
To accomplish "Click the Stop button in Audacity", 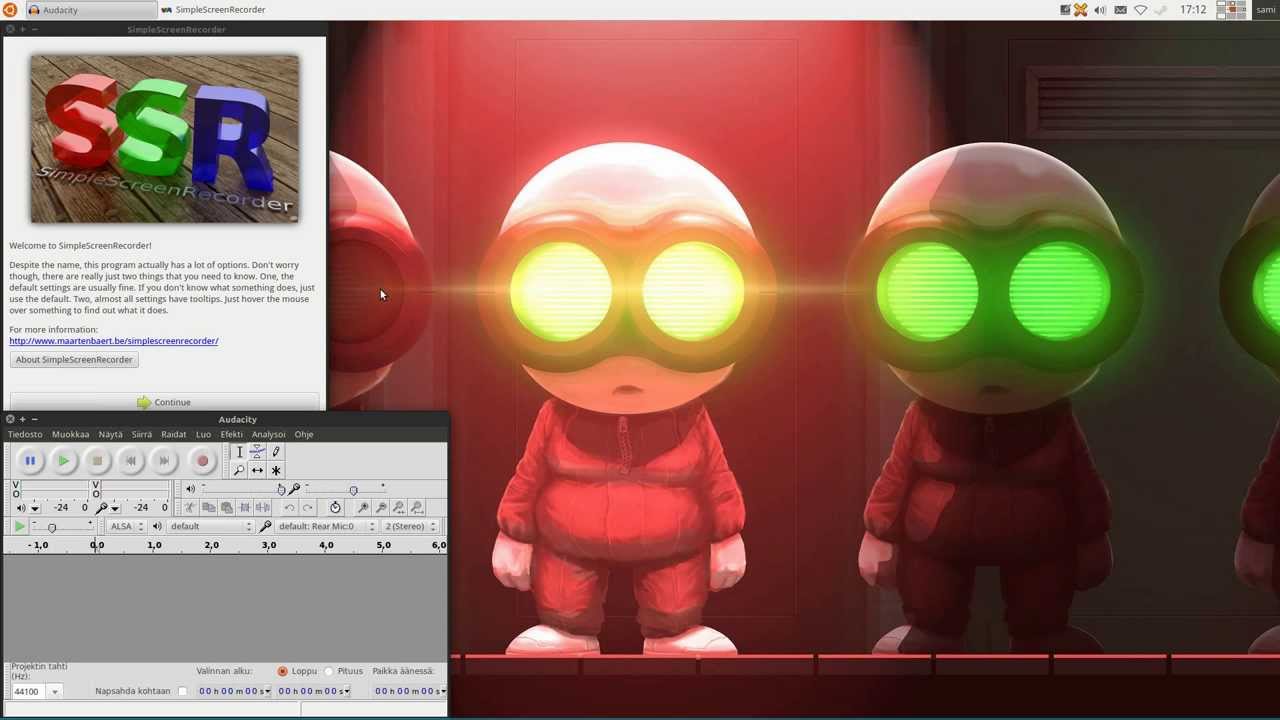I will point(97,461).
